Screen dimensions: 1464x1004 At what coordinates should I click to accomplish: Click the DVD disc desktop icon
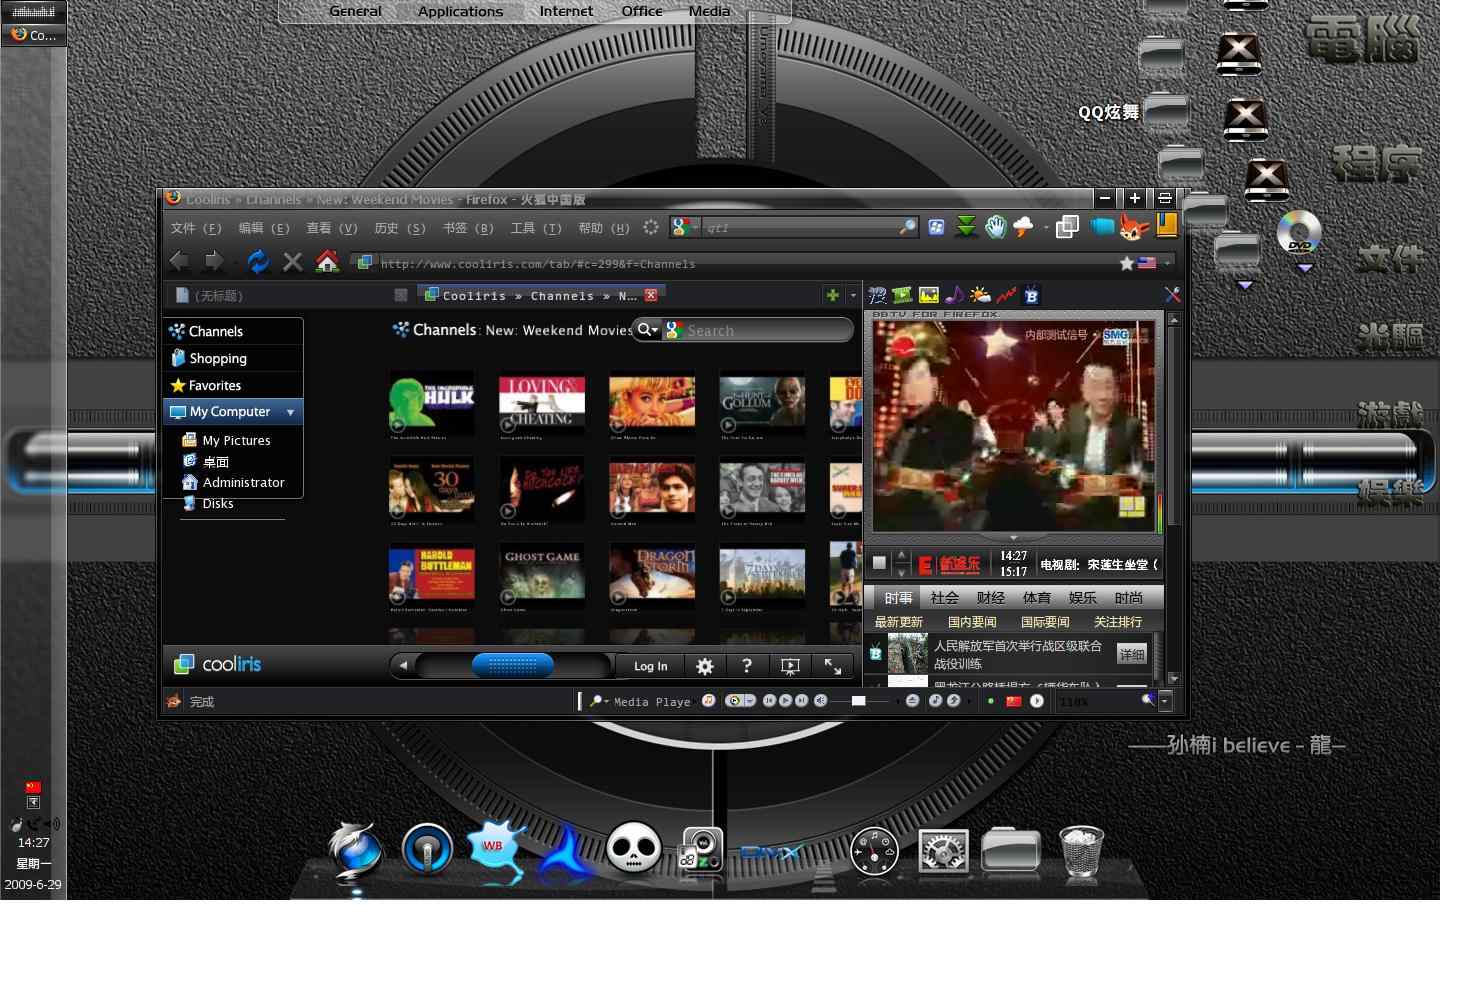coord(1299,233)
